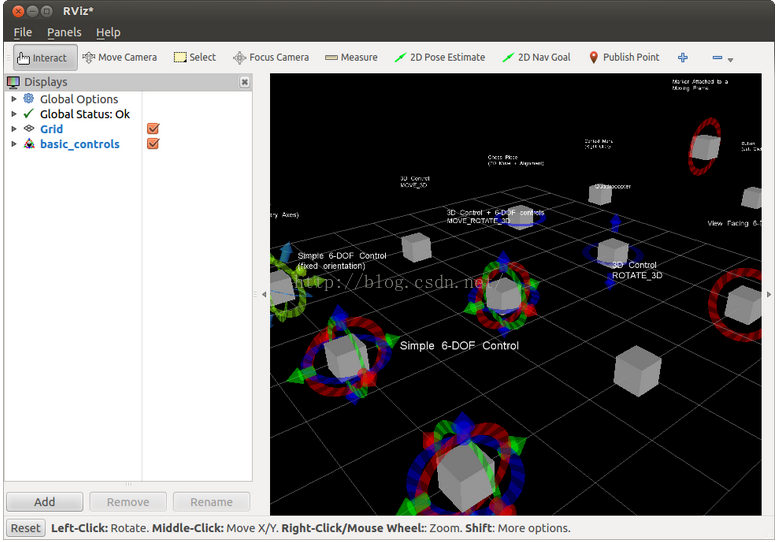Image resolution: width=778 pixels, height=542 pixels.
Task: Close the Displays panel
Action: coord(245,82)
